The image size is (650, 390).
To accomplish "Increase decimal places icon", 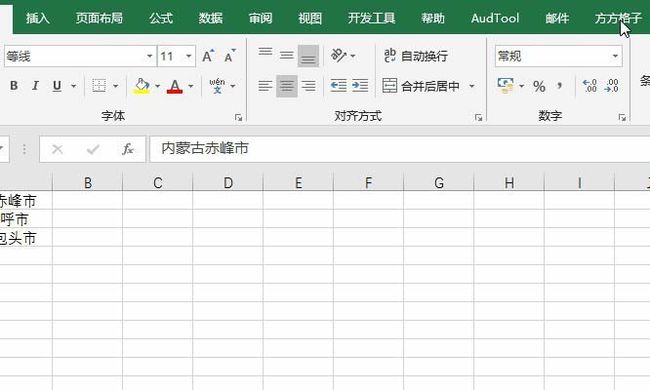I will (589, 86).
